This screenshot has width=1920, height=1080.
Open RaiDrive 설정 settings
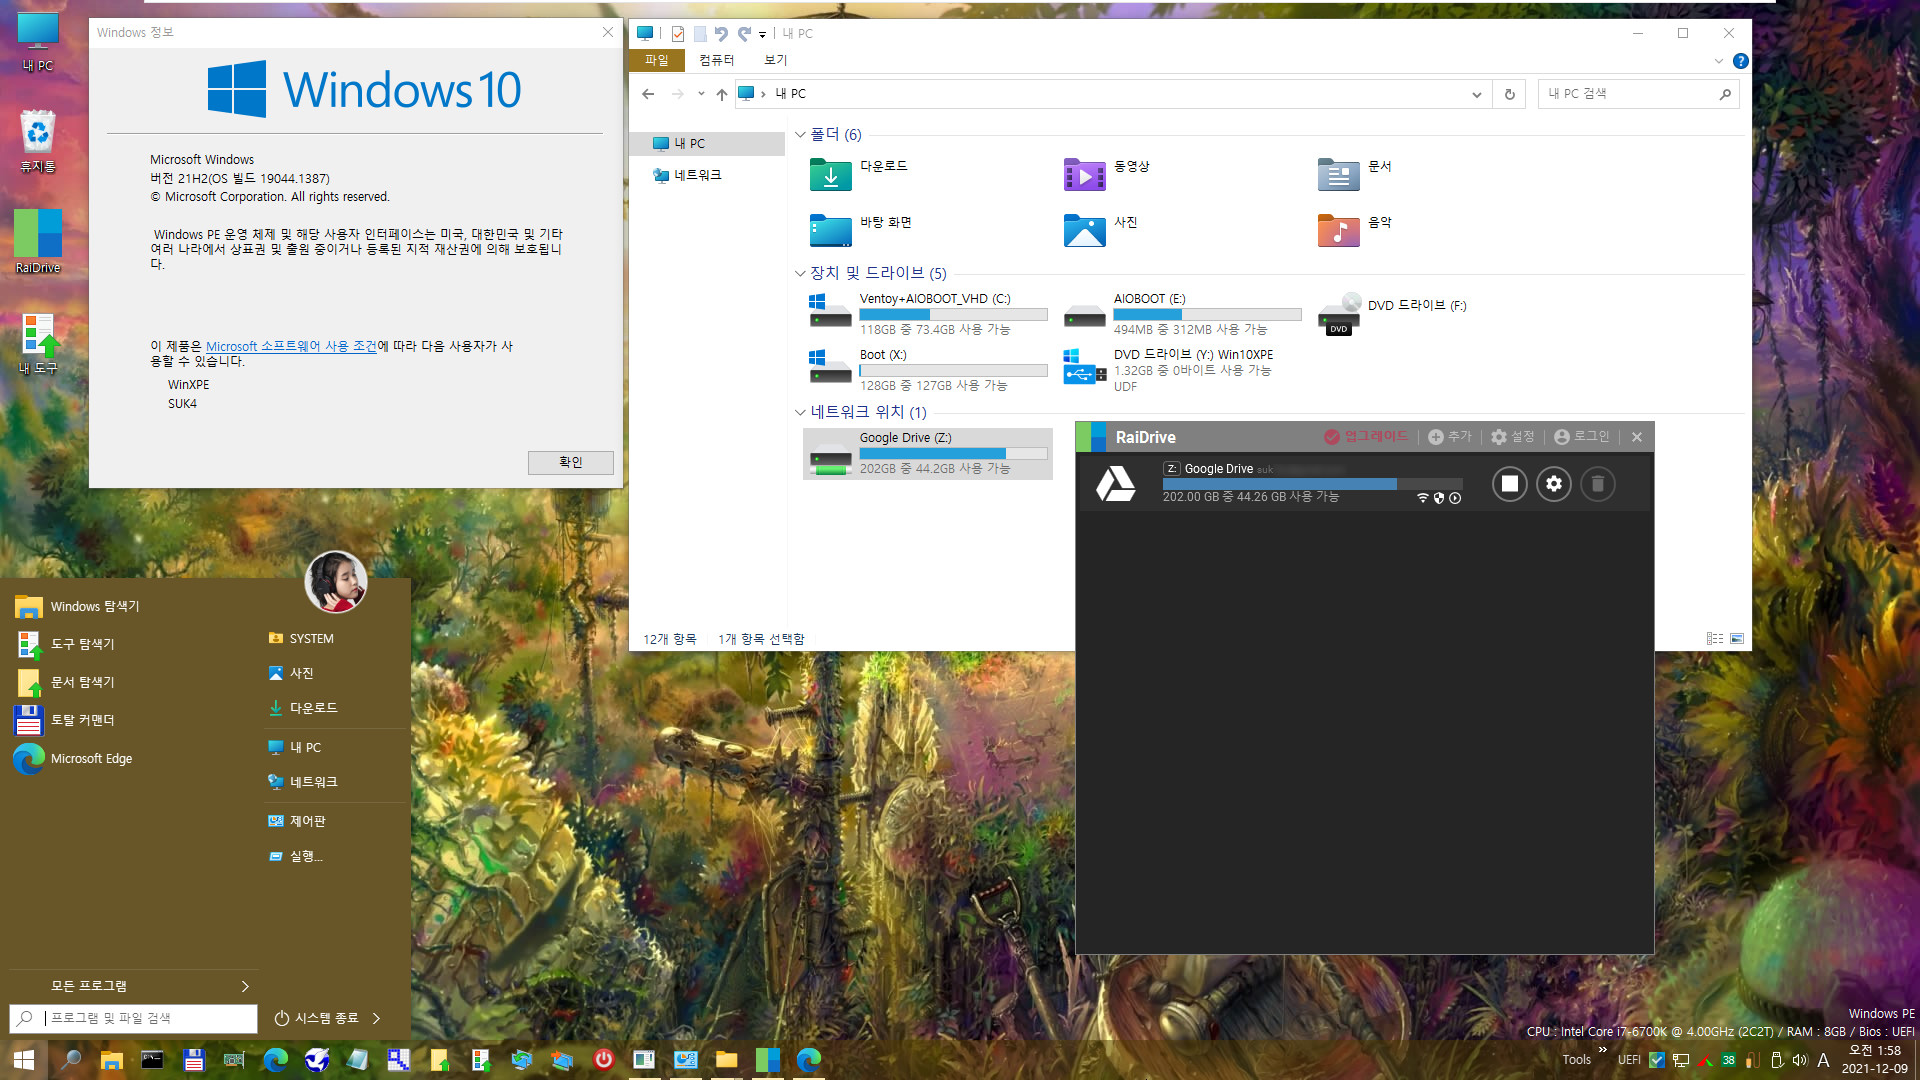[x=1512, y=437]
